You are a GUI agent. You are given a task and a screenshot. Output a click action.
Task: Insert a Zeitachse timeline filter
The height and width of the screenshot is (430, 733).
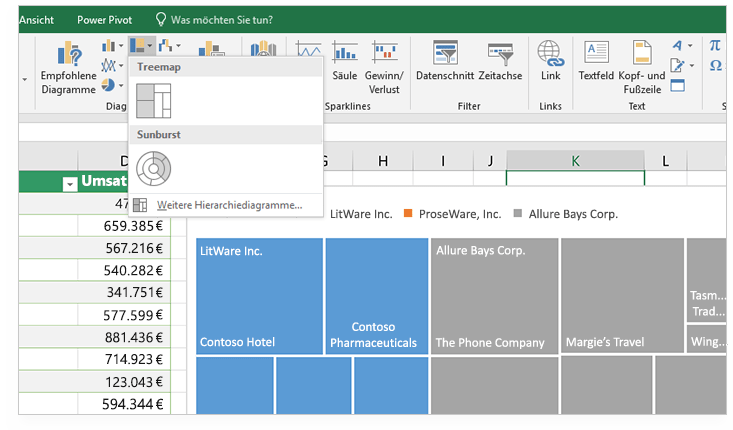(500, 61)
